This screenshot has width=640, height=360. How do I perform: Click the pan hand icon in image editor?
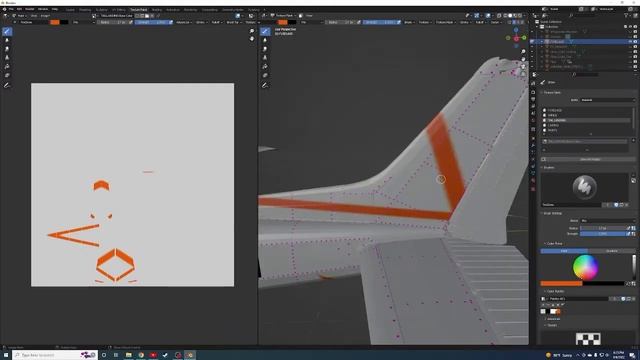pos(252,39)
